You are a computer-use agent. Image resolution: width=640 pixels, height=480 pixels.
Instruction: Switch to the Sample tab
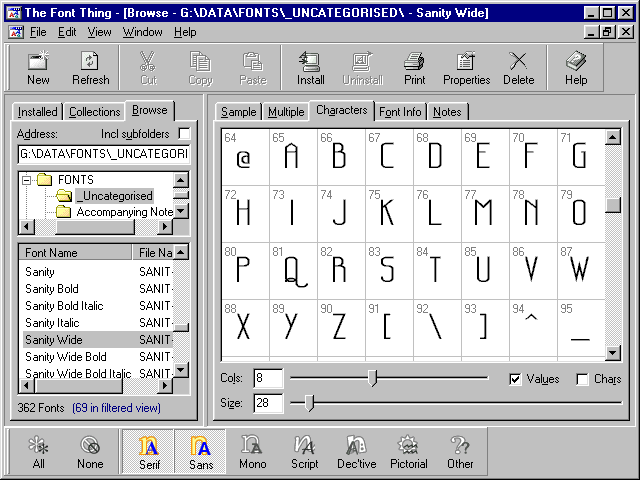coord(238,112)
